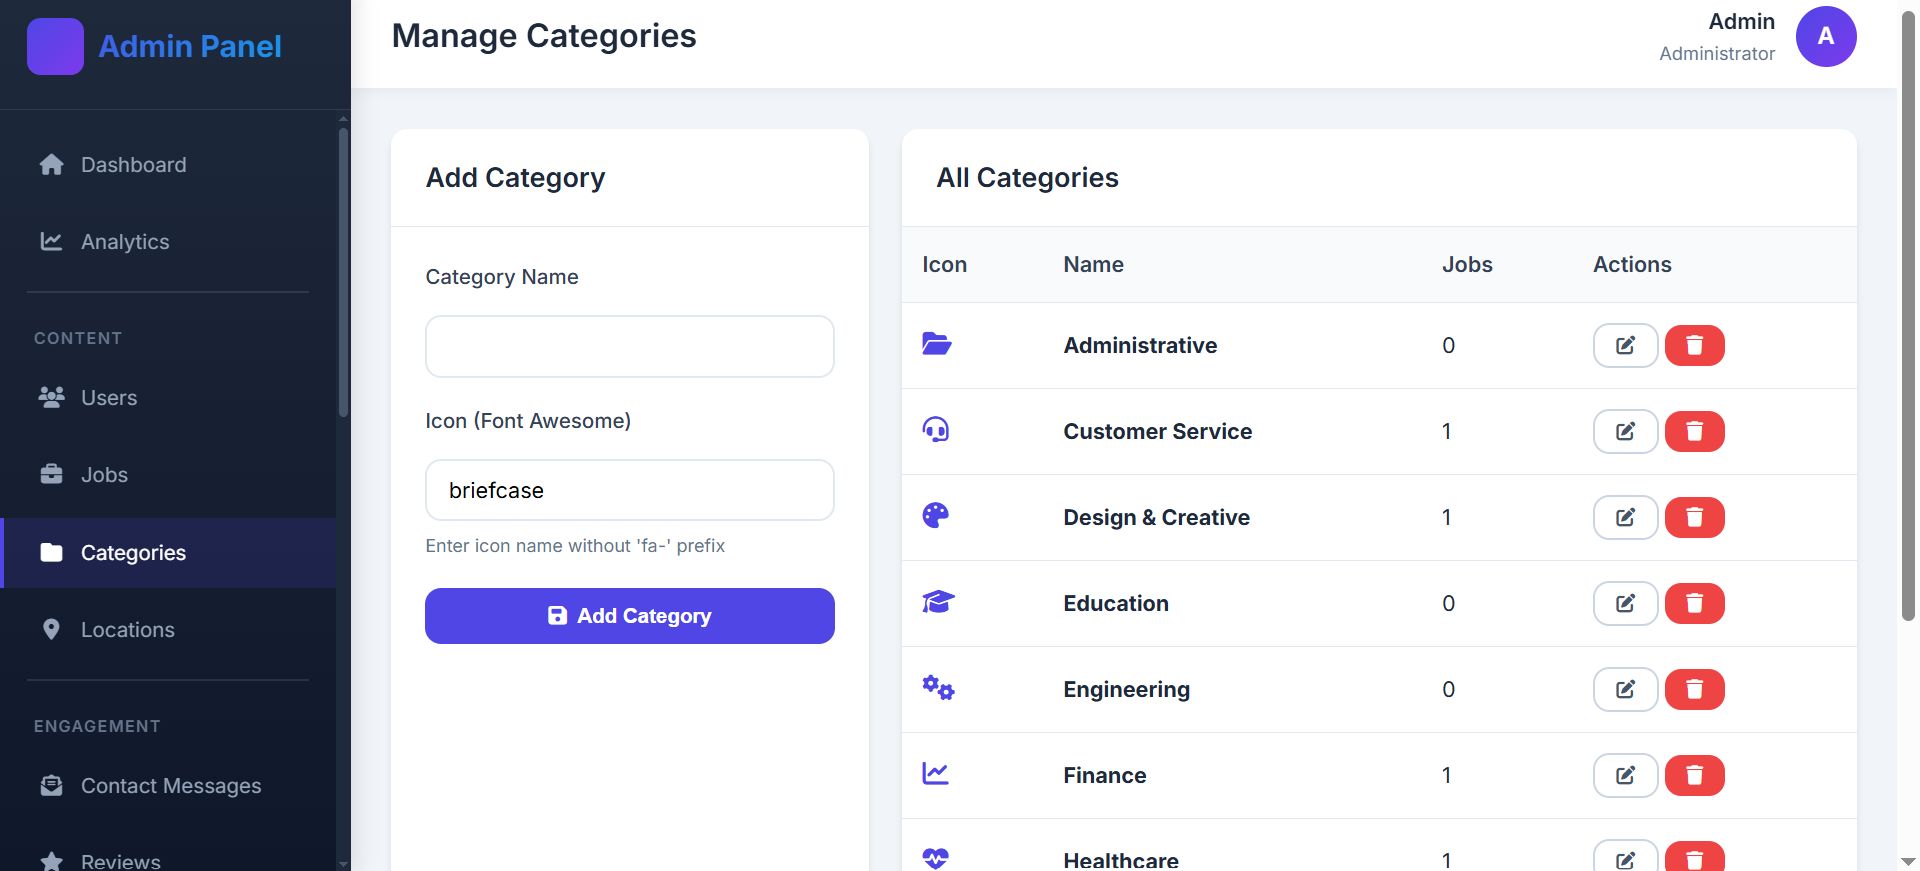Delete the Customer Service category
The image size is (1920, 871).
(x=1694, y=432)
